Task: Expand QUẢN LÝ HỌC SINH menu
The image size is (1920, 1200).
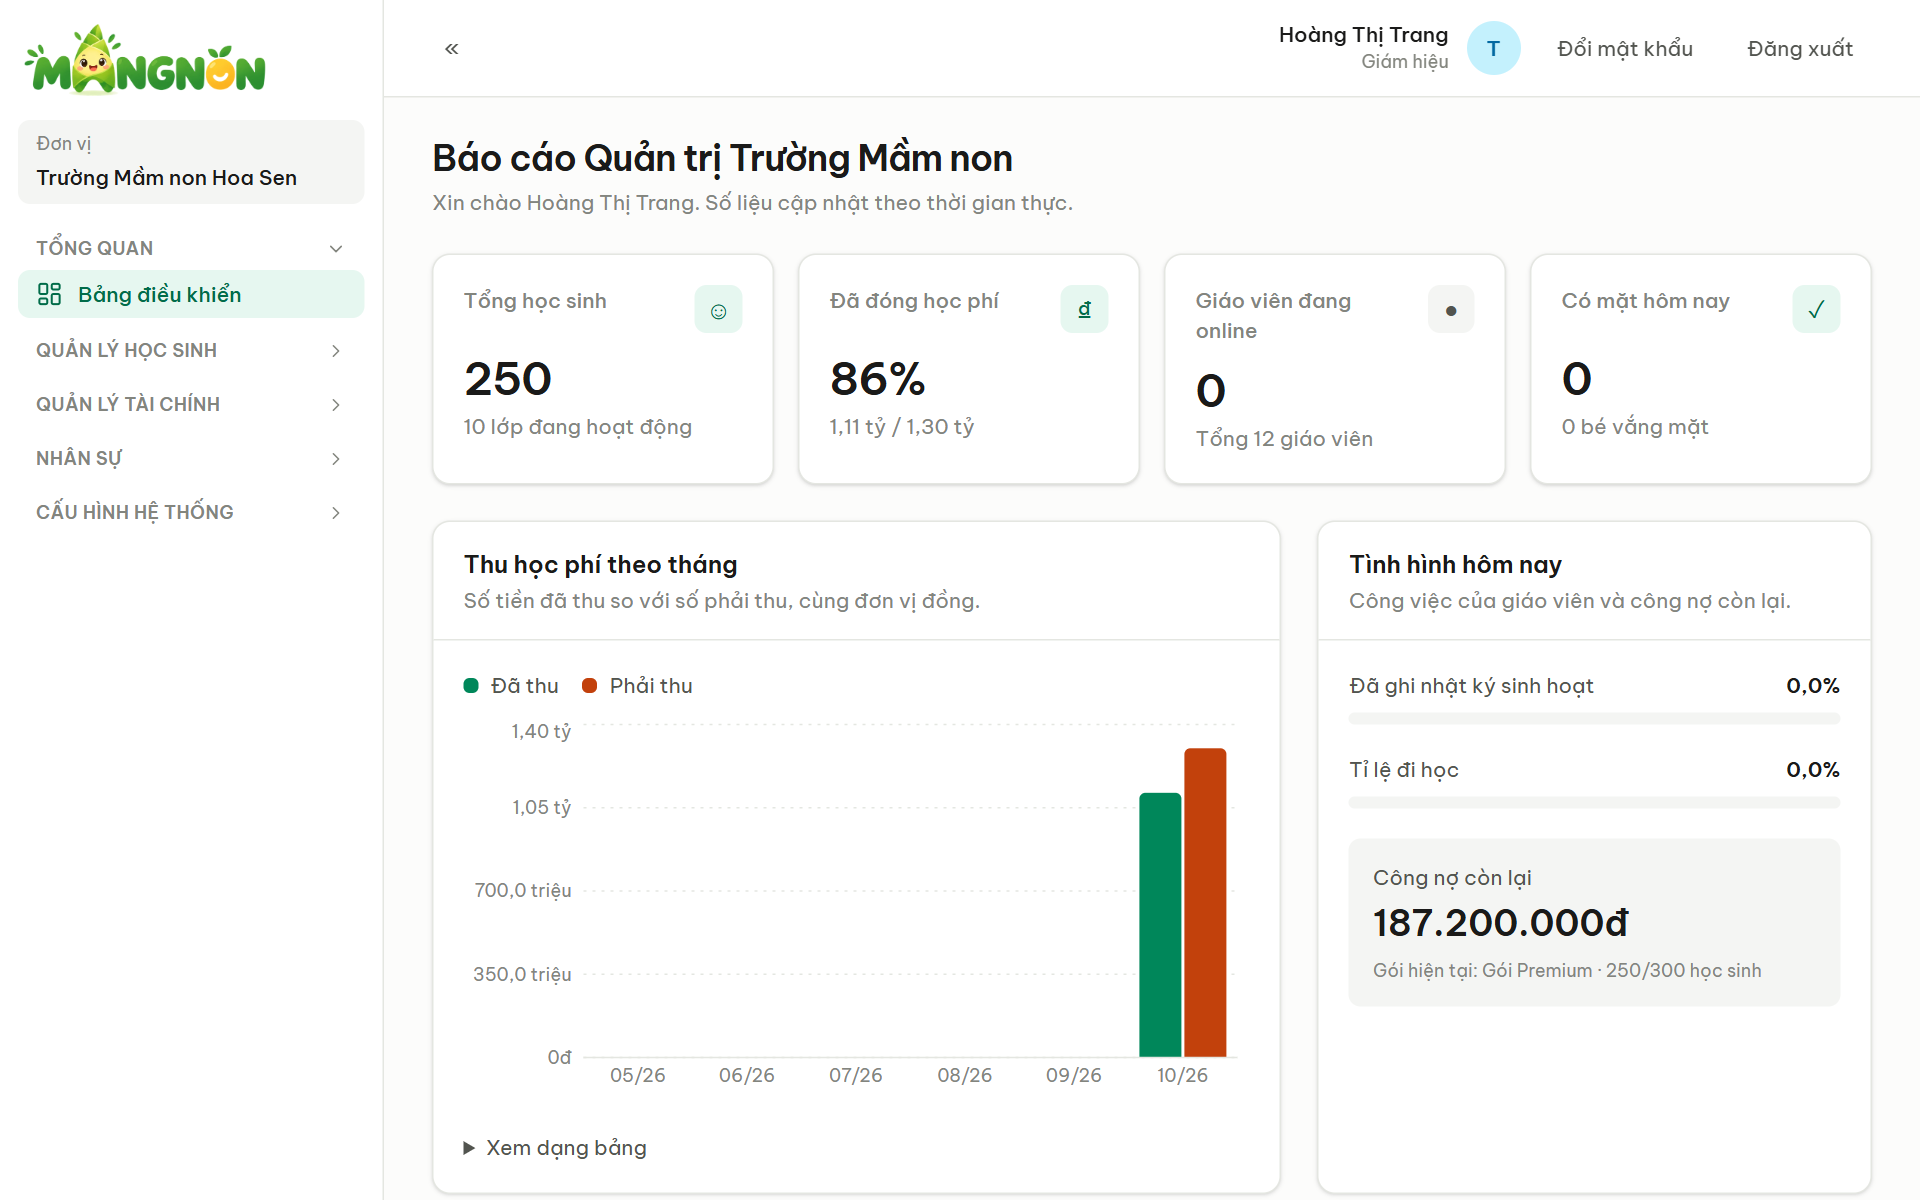Action: coord(190,350)
